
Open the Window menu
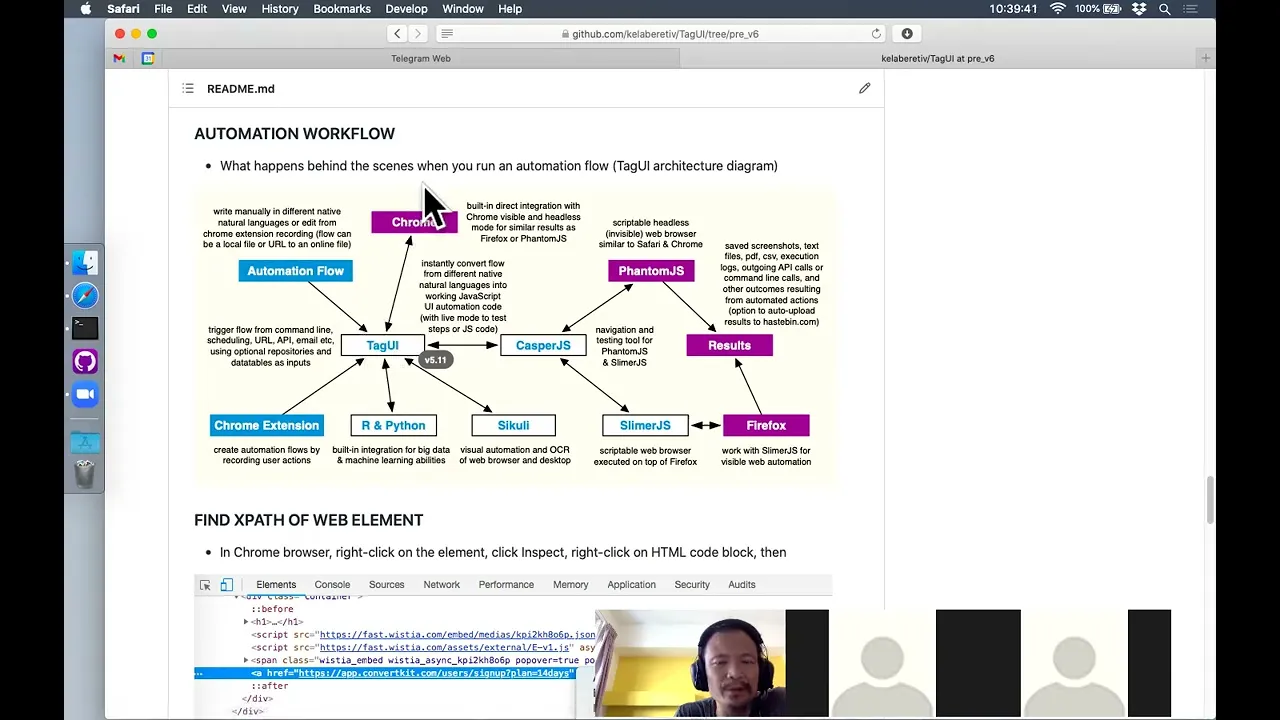[463, 9]
